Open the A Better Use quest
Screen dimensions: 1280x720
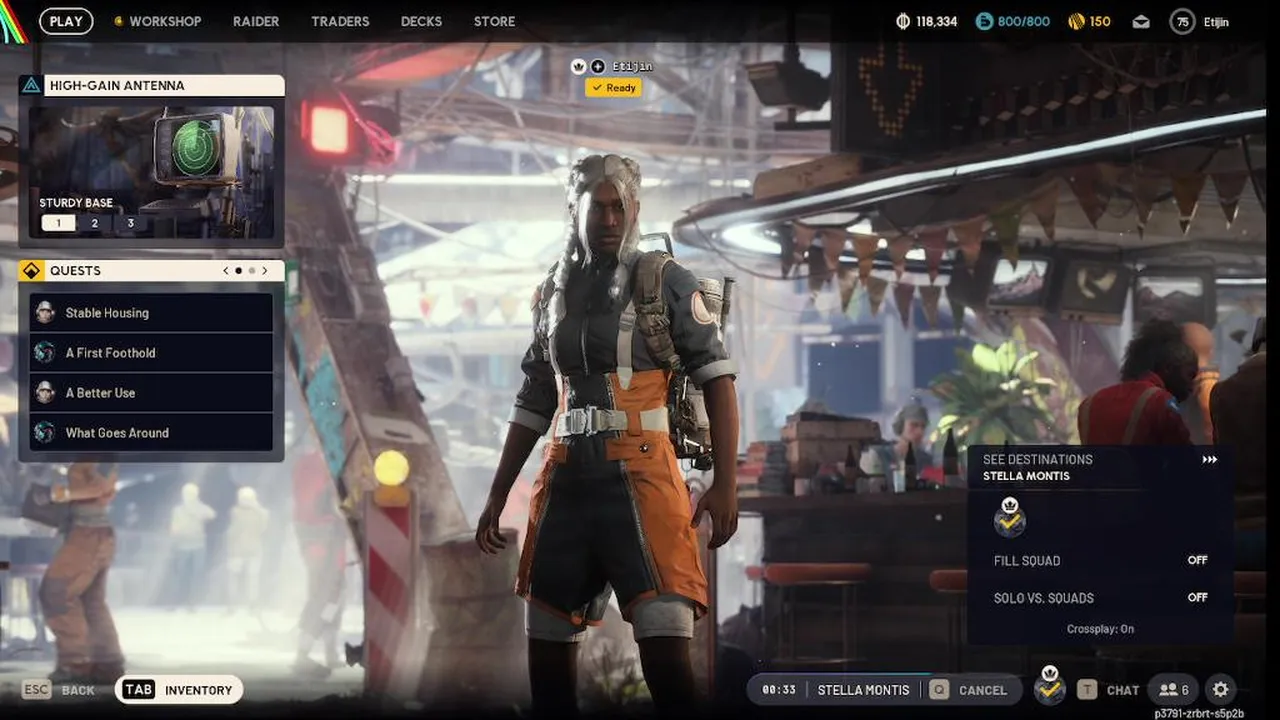coord(151,393)
